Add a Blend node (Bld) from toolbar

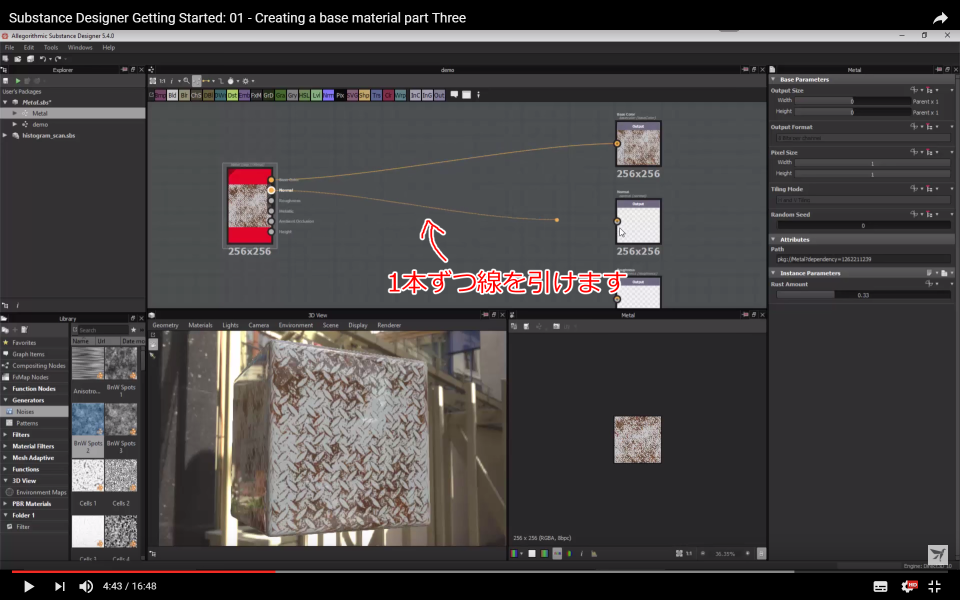172,96
